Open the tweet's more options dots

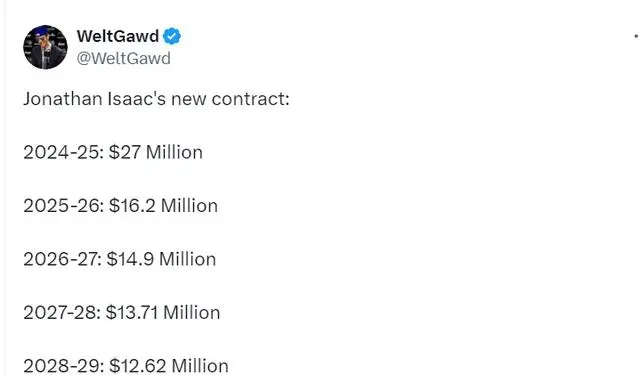click(636, 36)
